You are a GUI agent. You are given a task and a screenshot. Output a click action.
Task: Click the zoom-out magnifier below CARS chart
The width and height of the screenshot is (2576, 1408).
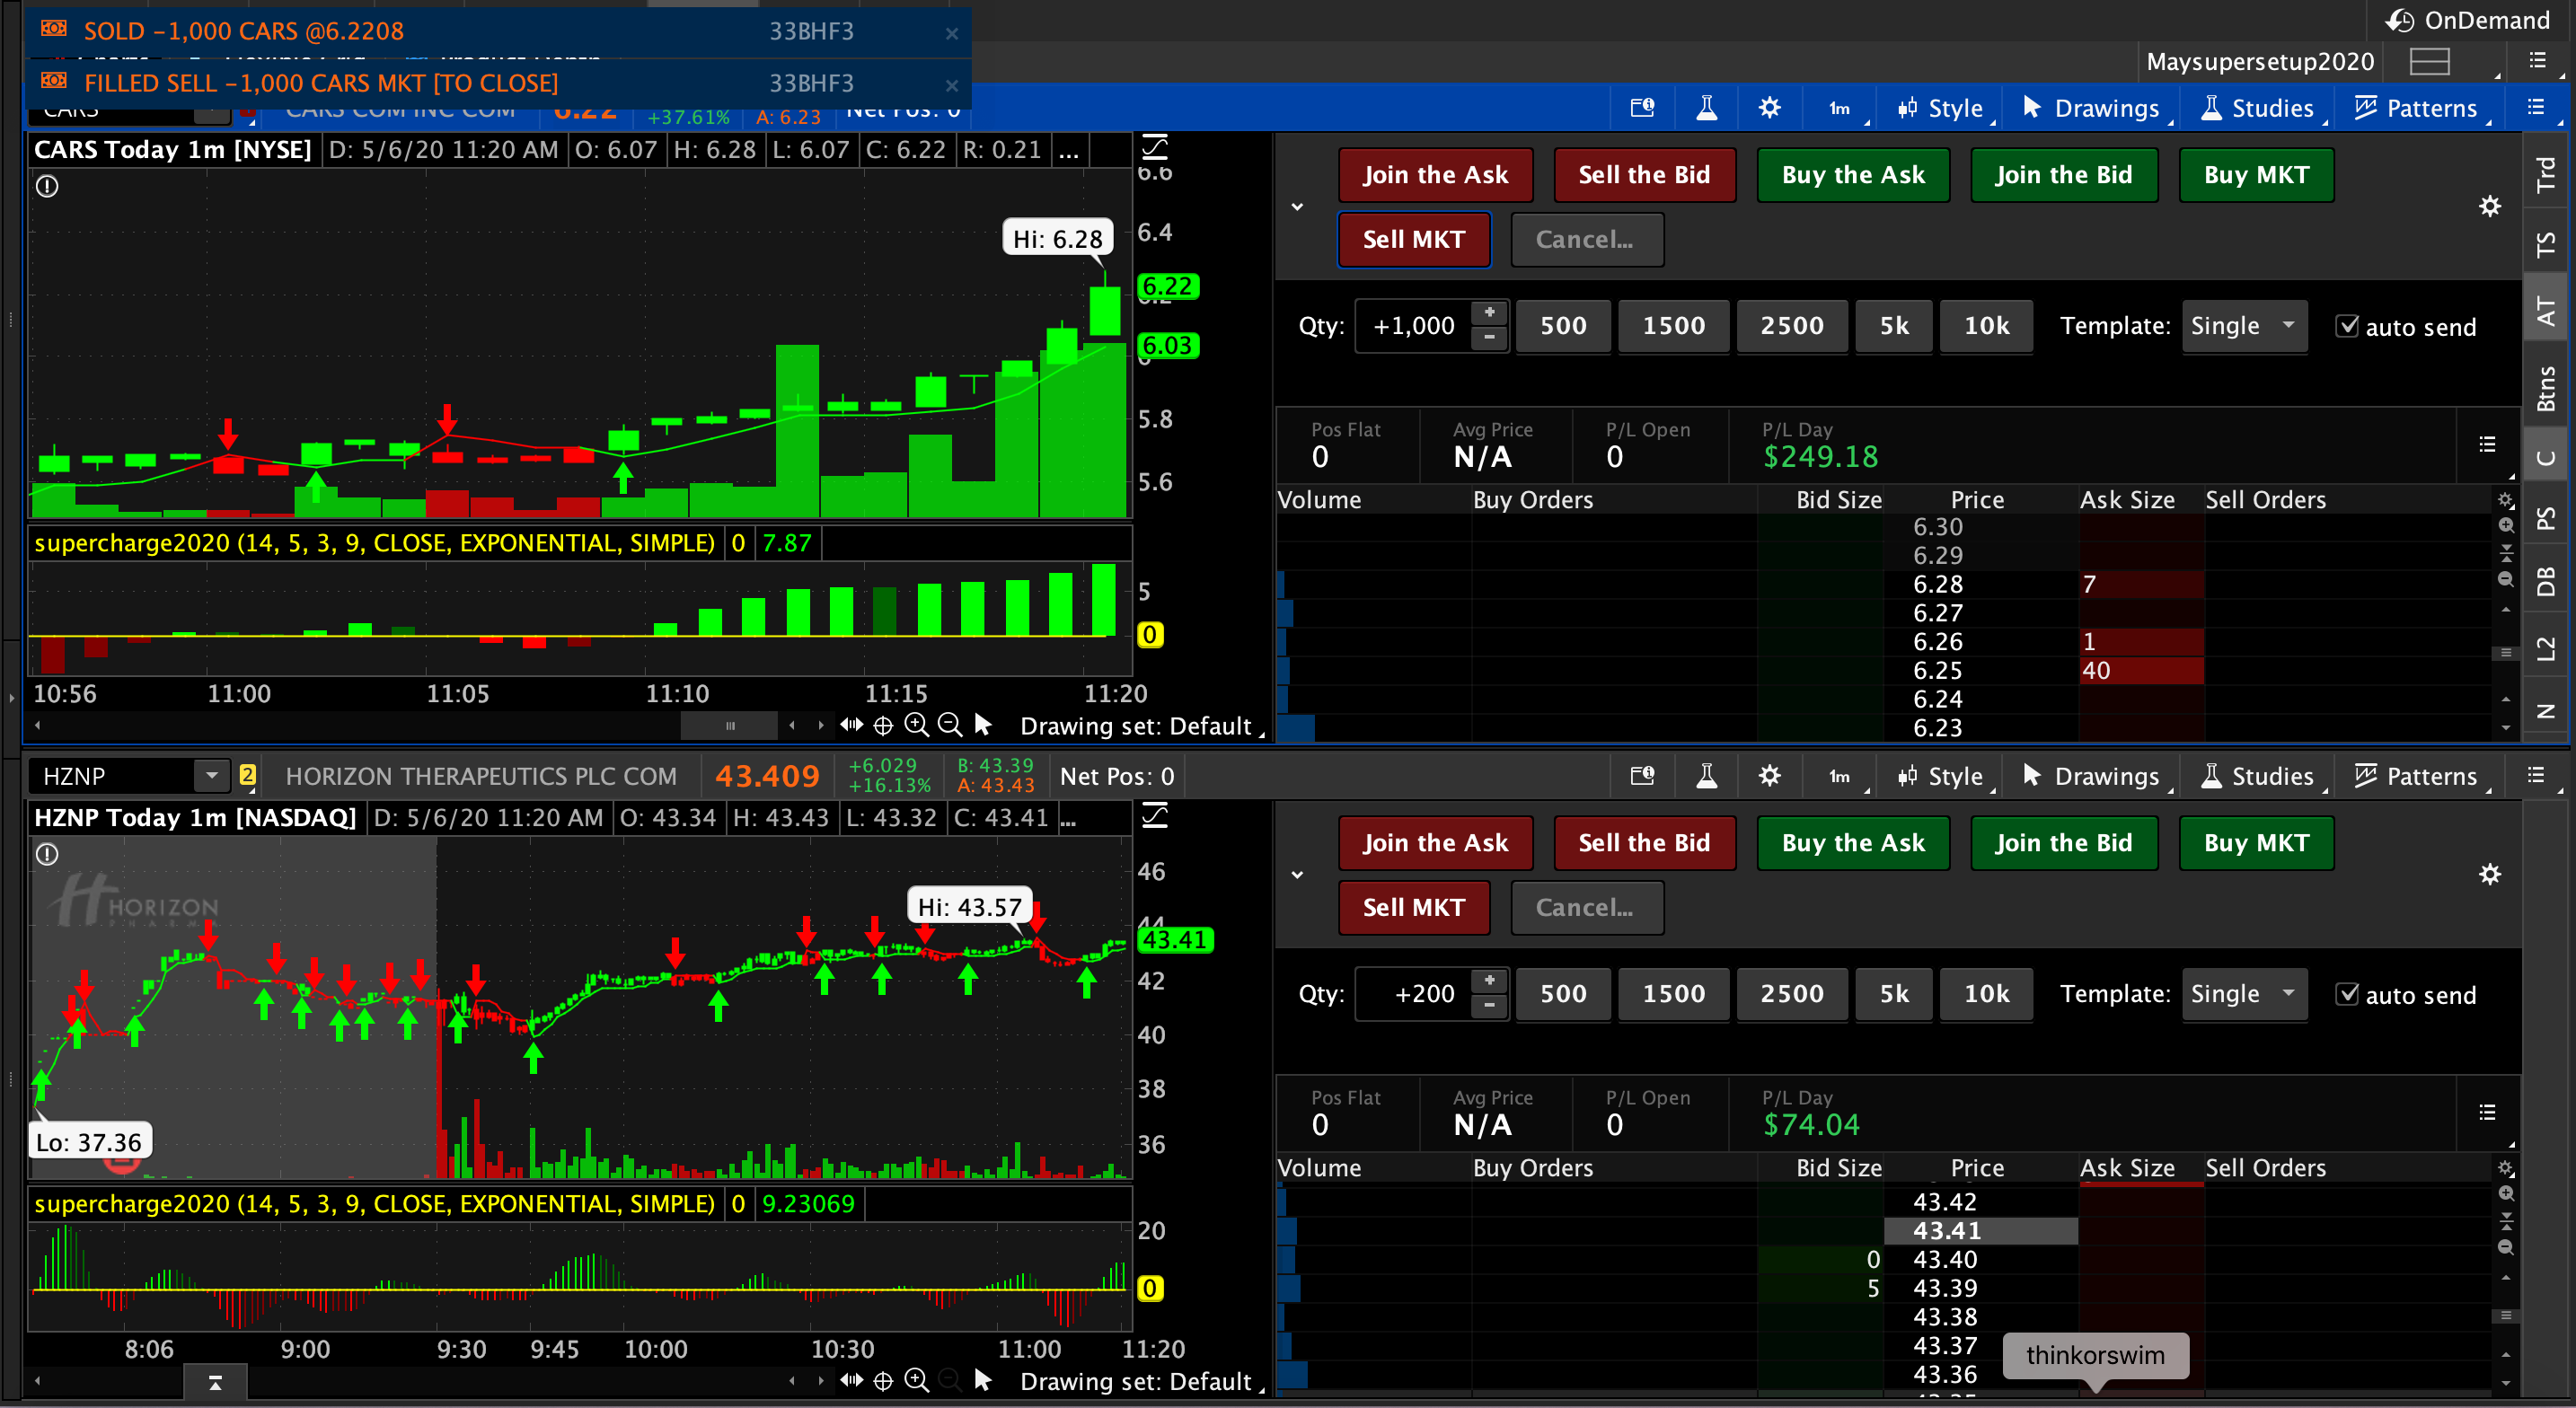(950, 725)
